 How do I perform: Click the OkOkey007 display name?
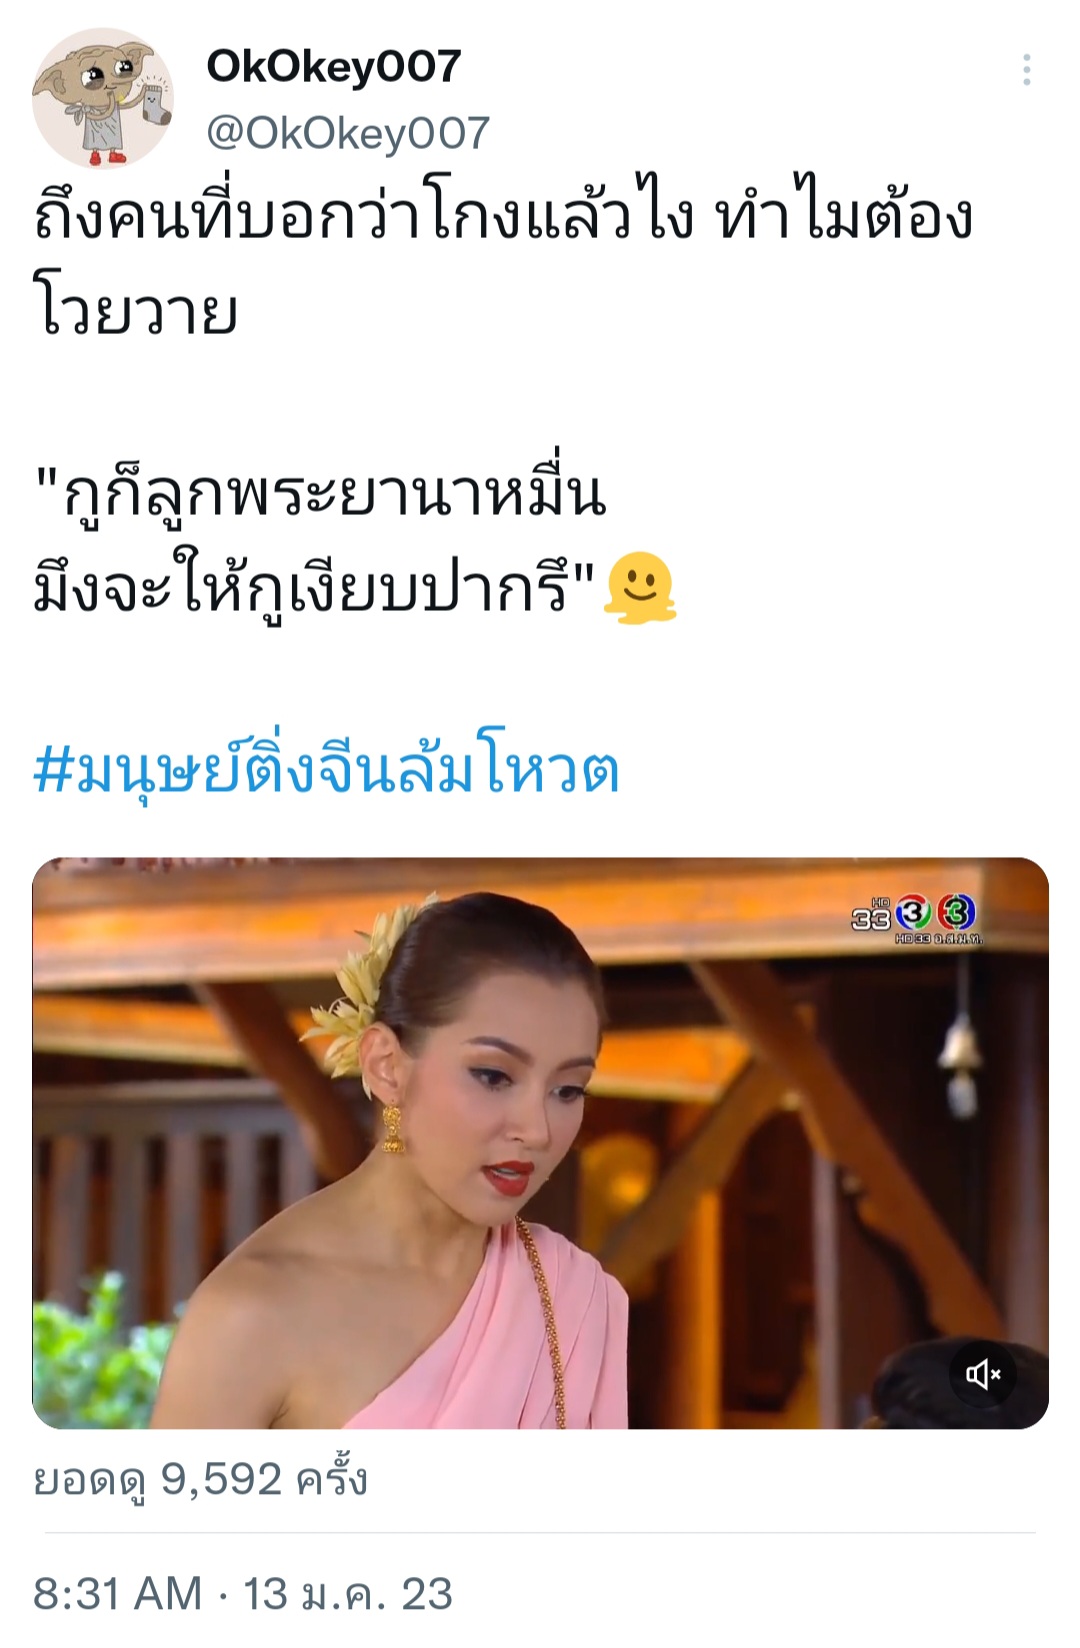click(x=333, y=66)
